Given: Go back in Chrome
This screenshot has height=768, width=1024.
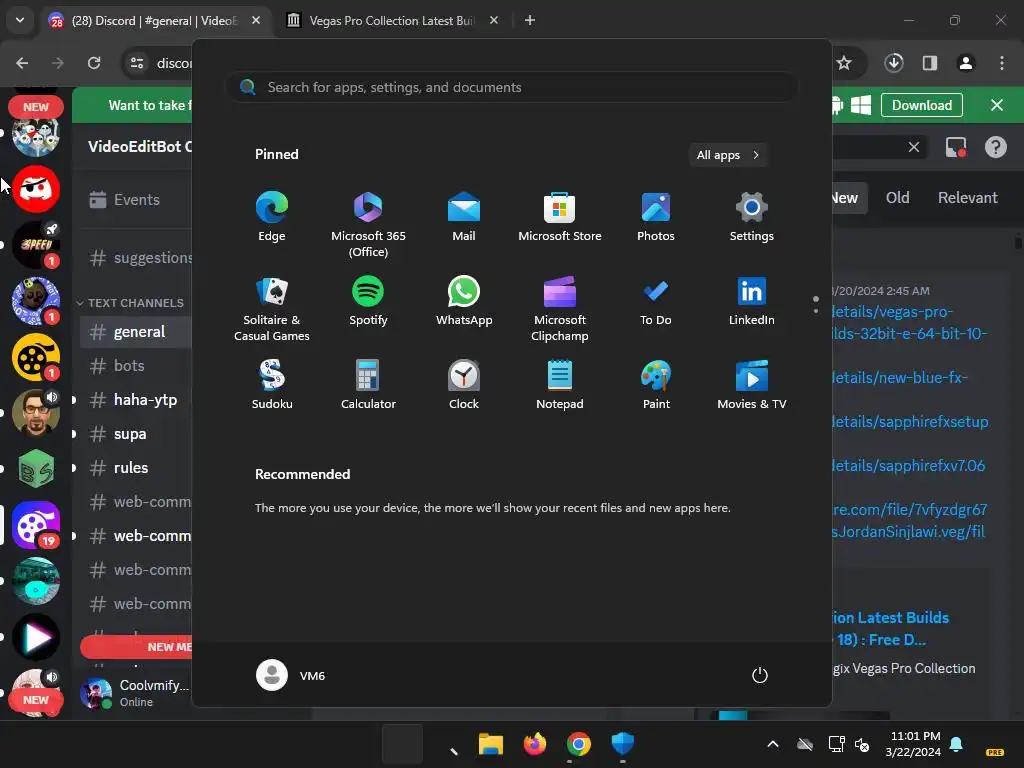Looking at the screenshot, I should [22, 63].
